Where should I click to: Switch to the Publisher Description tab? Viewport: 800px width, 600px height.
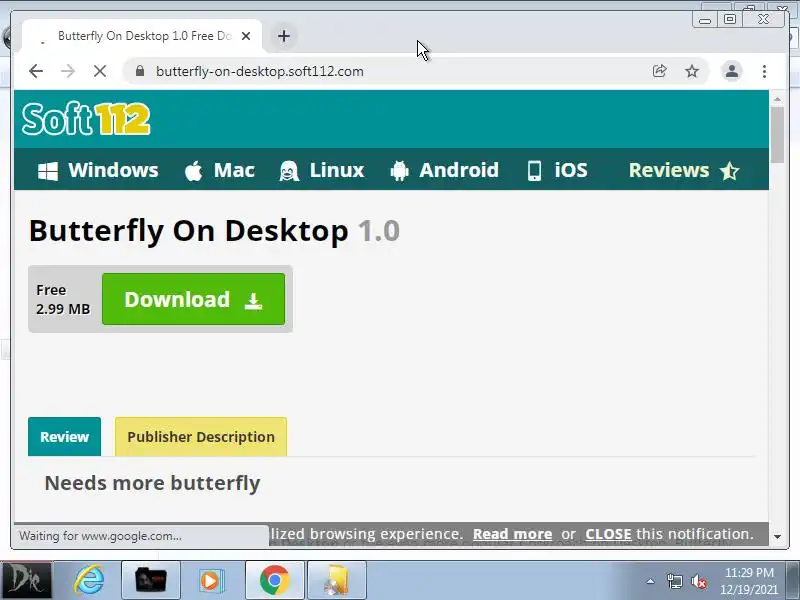[201, 437]
